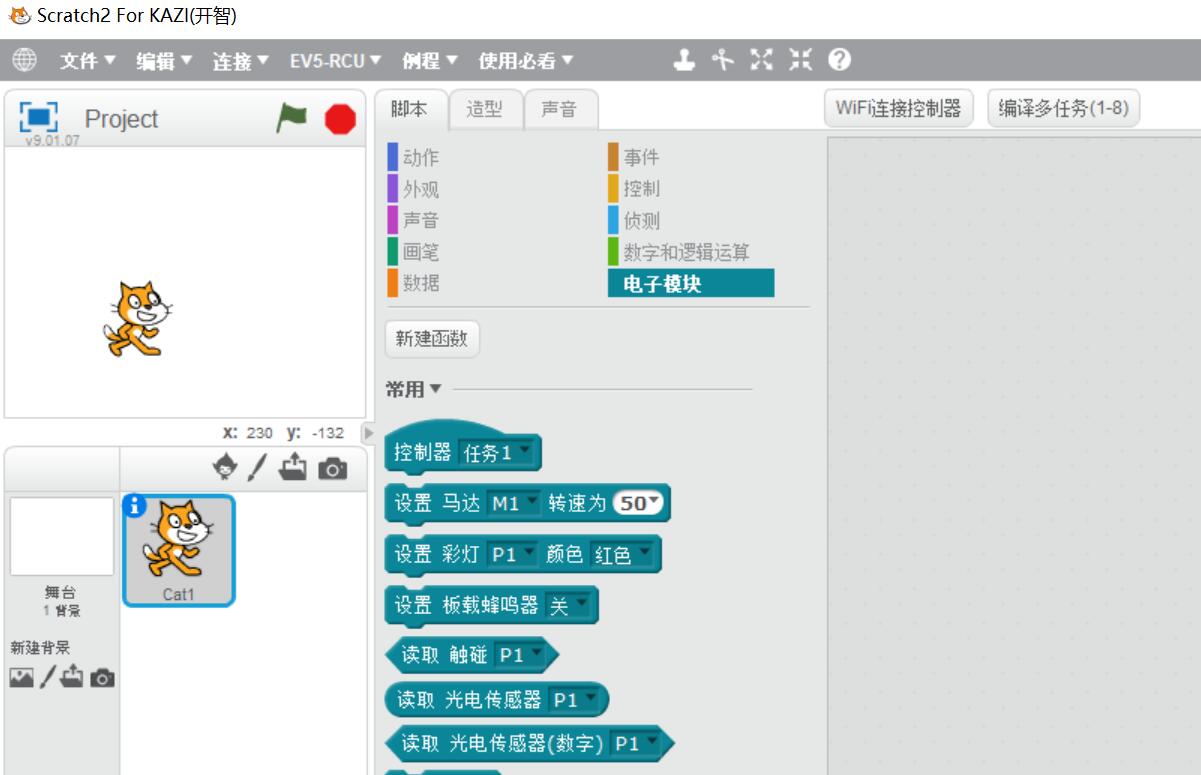Click the red stop button
The width and height of the screenshot is (1201, 775).
point(340,120)
